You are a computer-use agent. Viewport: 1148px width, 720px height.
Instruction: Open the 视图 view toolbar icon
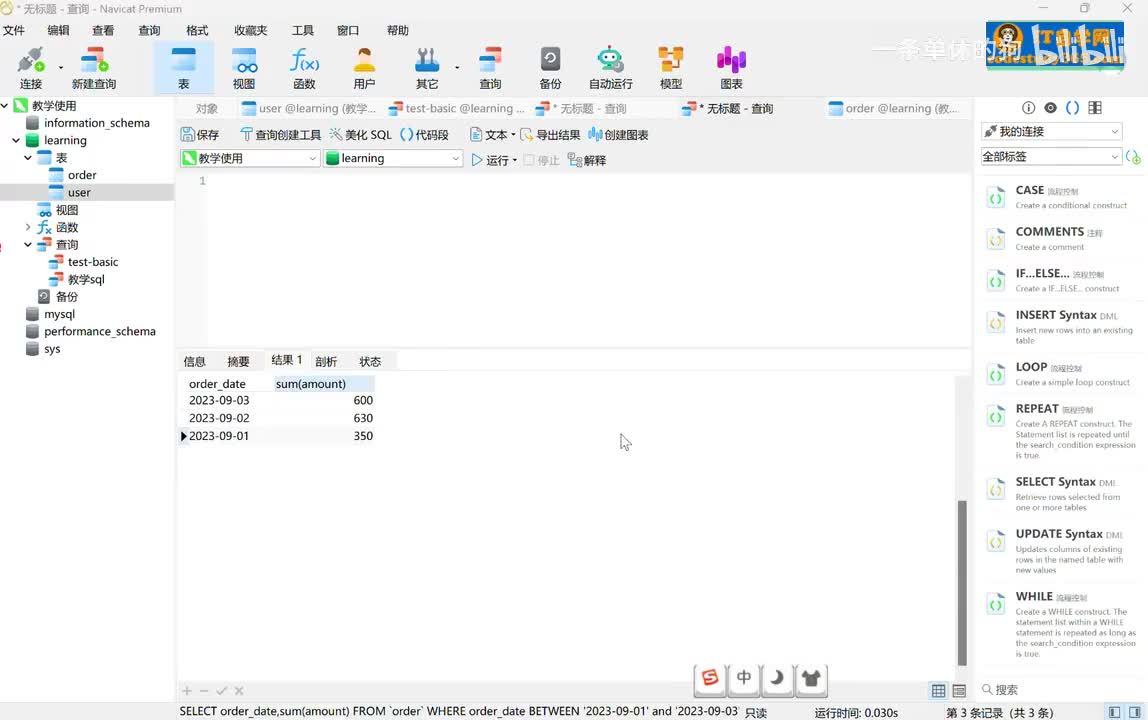(x=244, y=67)
